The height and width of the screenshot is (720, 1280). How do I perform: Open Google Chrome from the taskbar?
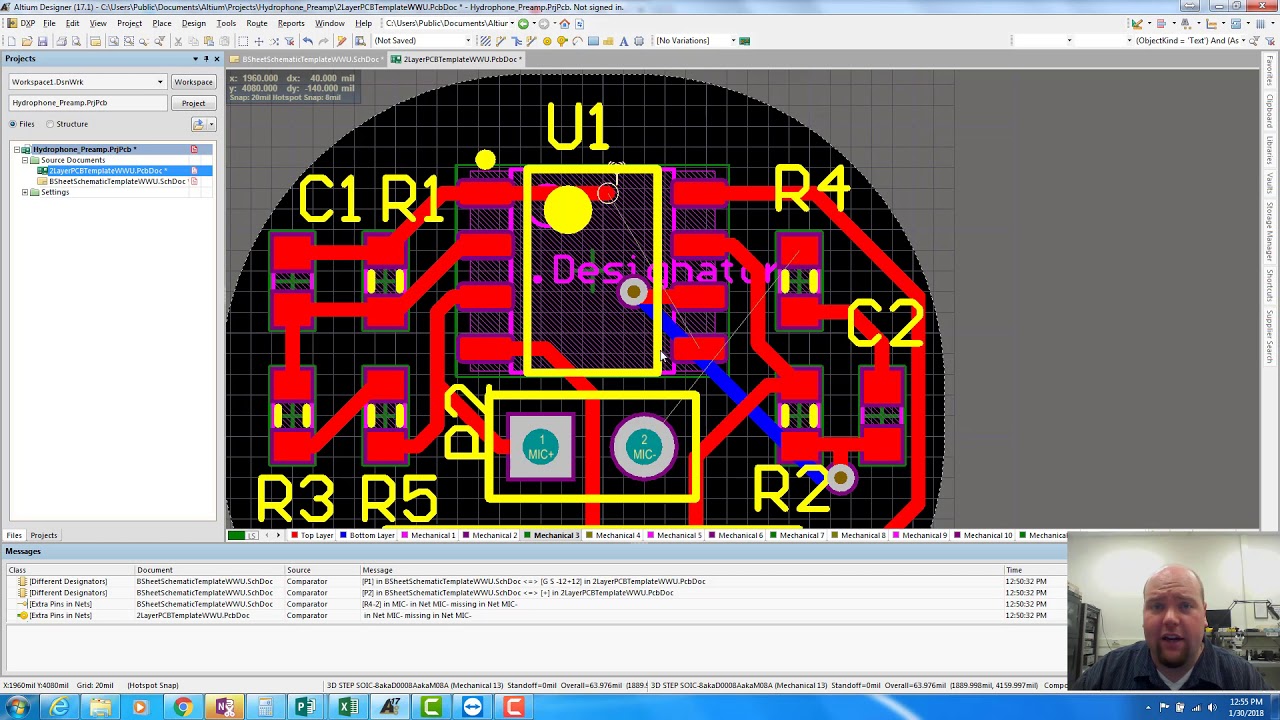pyautogui.click(x=182, y=707)
